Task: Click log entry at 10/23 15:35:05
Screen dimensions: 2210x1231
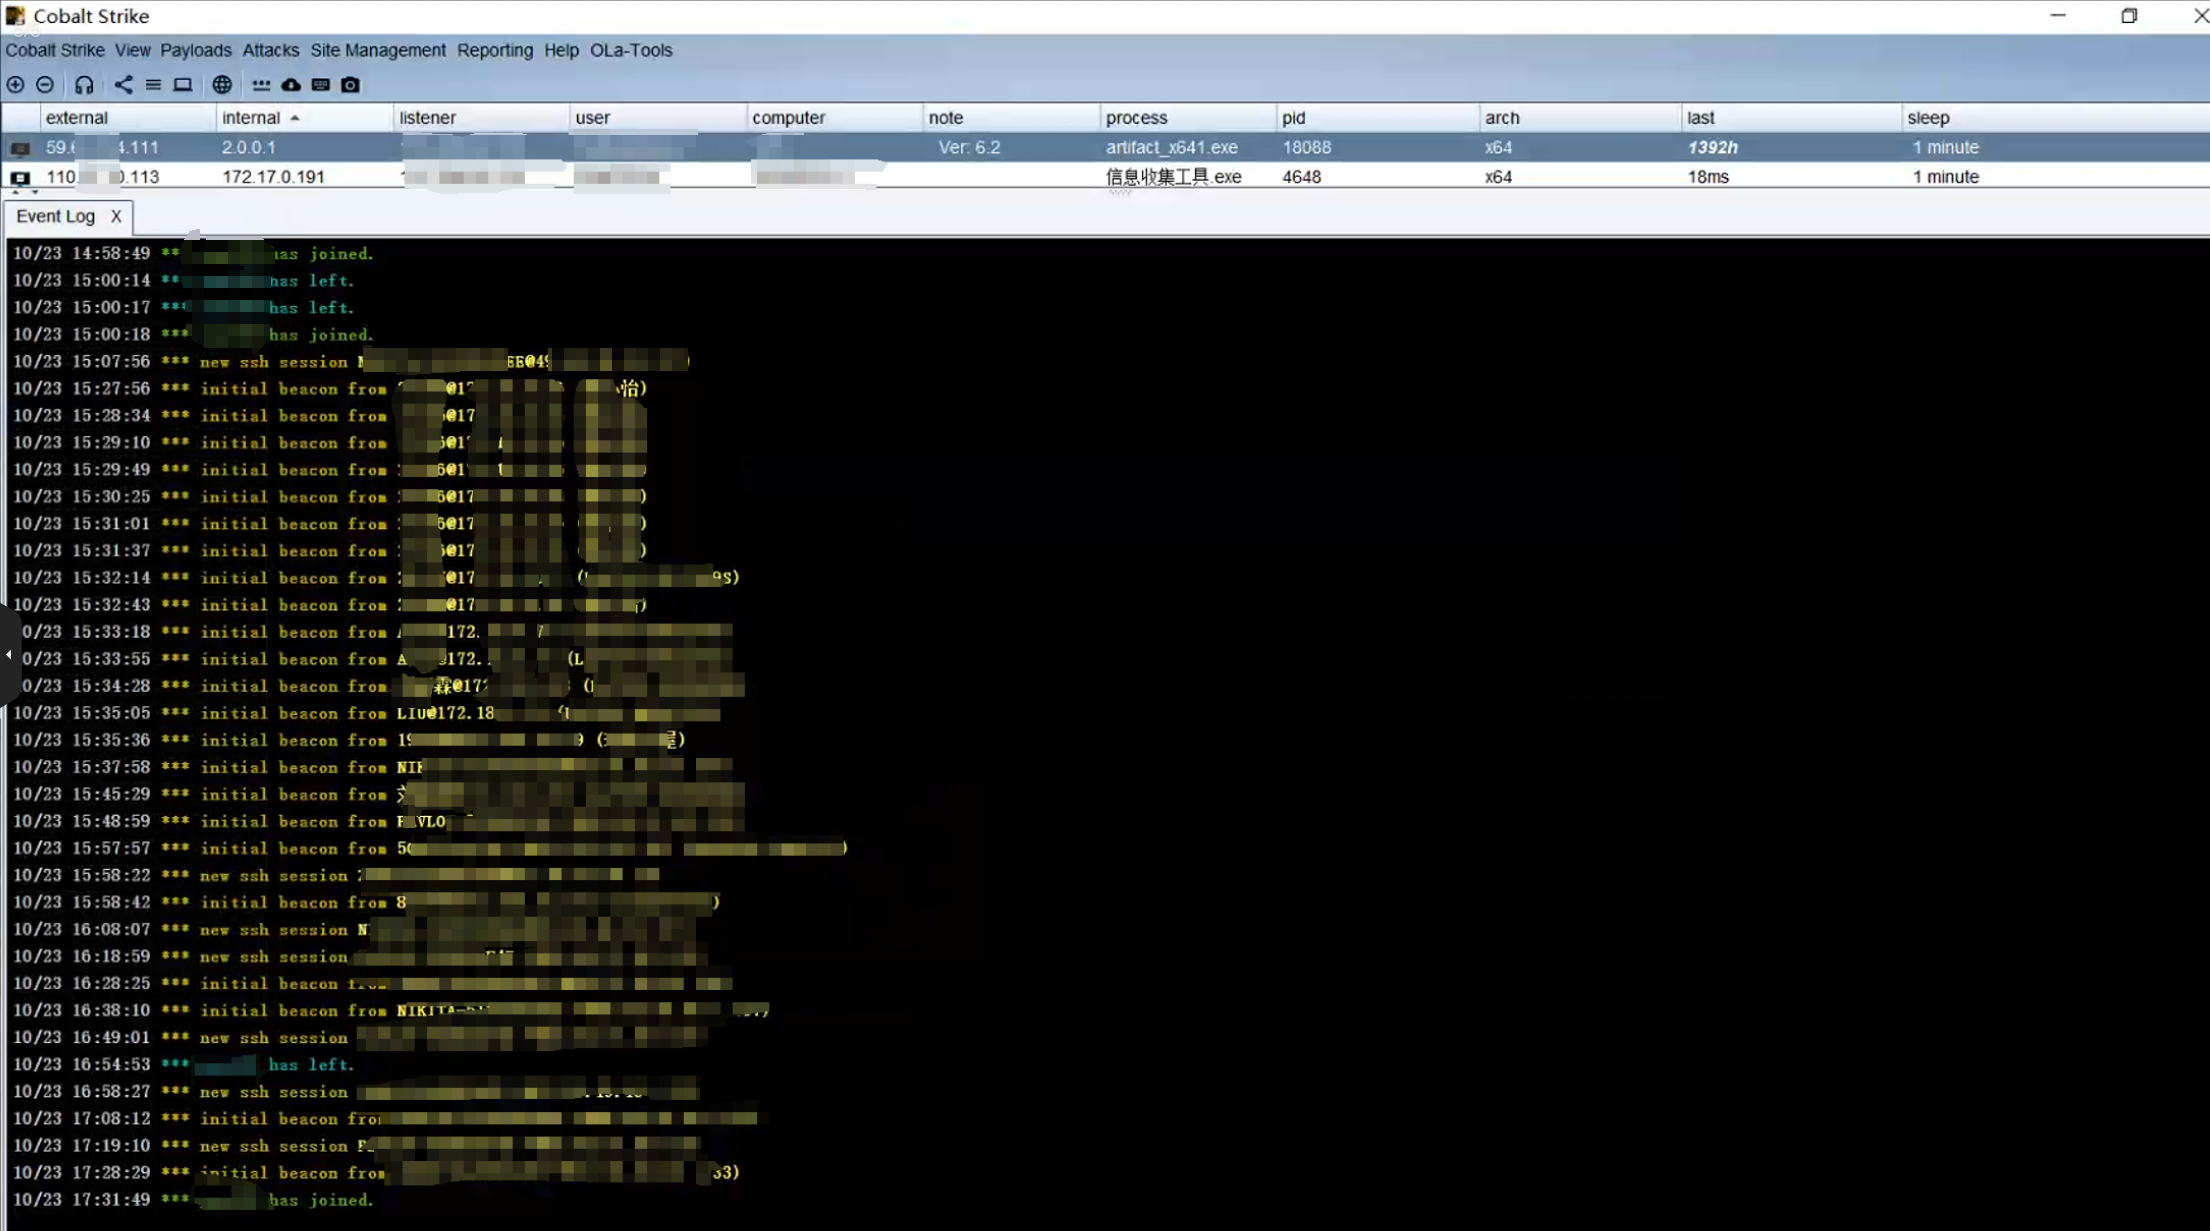Action: tap(367, 714)
